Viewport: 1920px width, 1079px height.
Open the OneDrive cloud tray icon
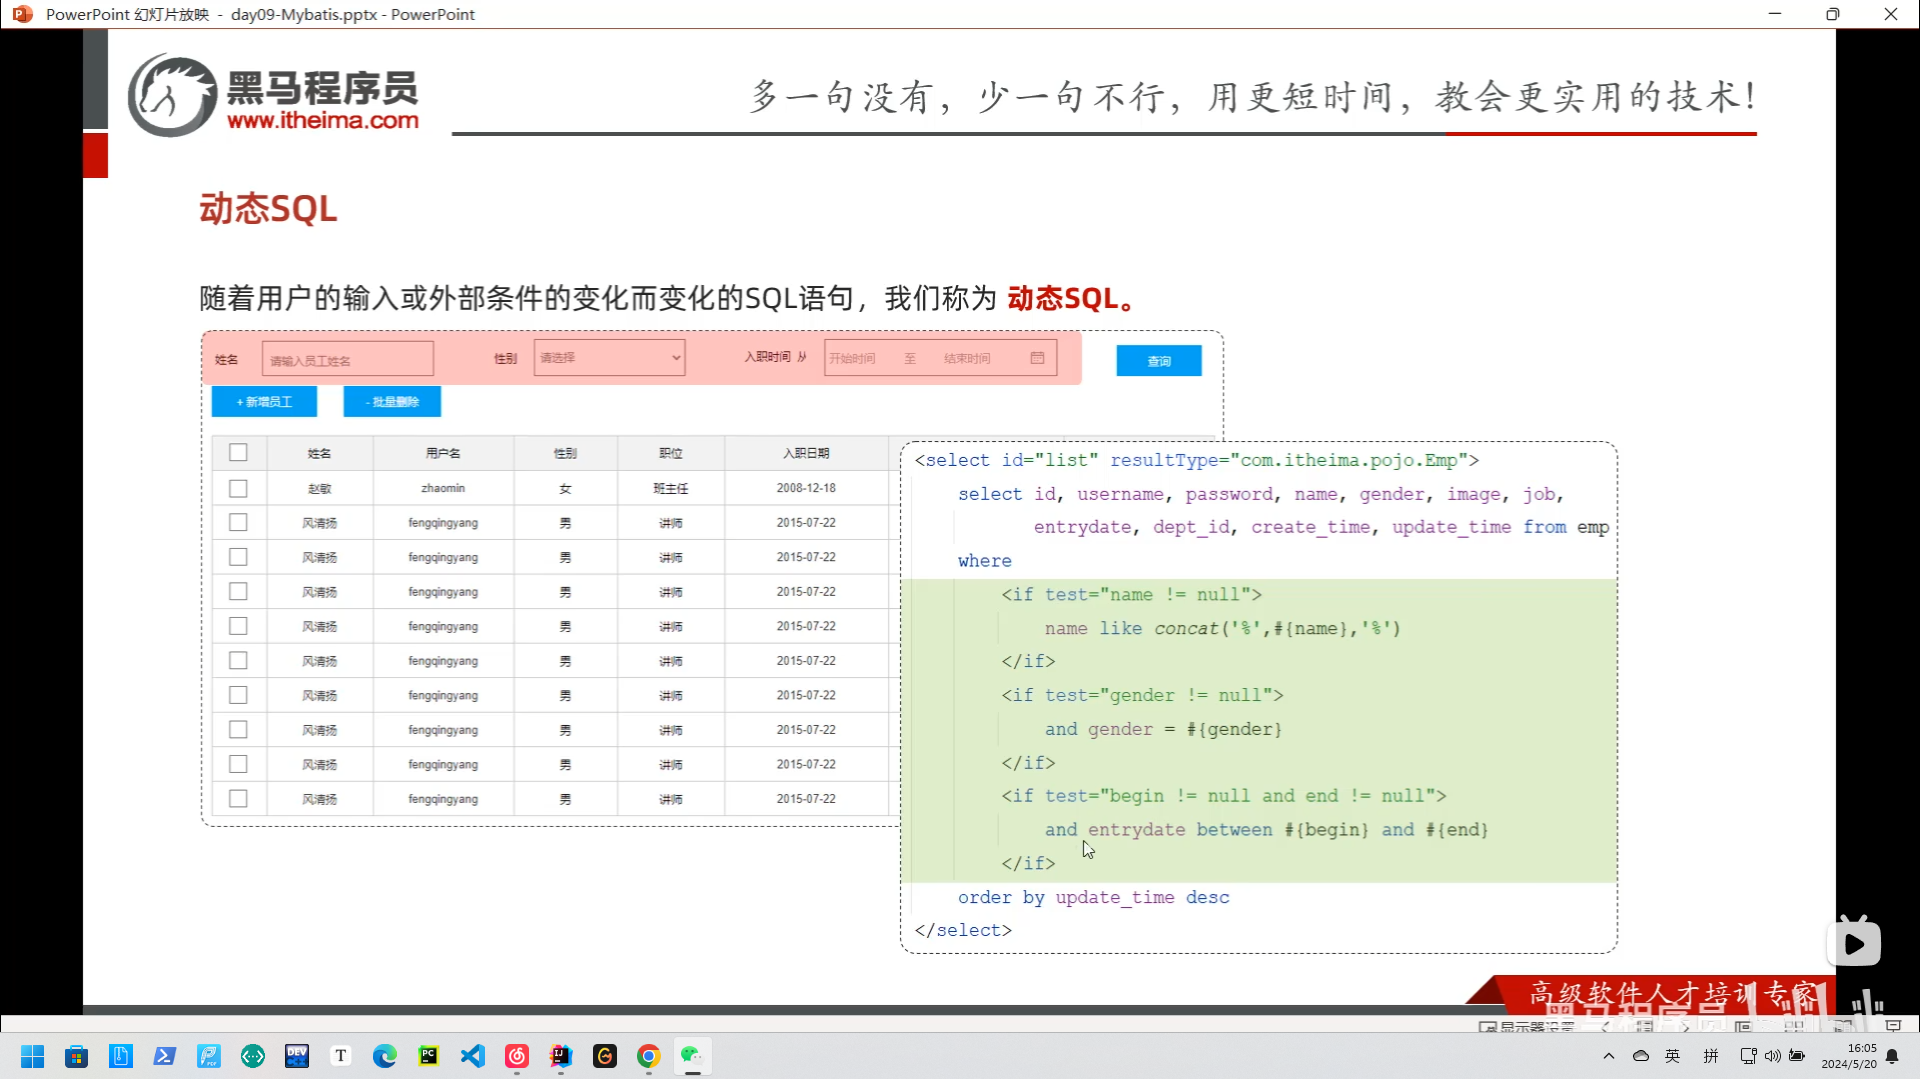tap(1641, 1056)
